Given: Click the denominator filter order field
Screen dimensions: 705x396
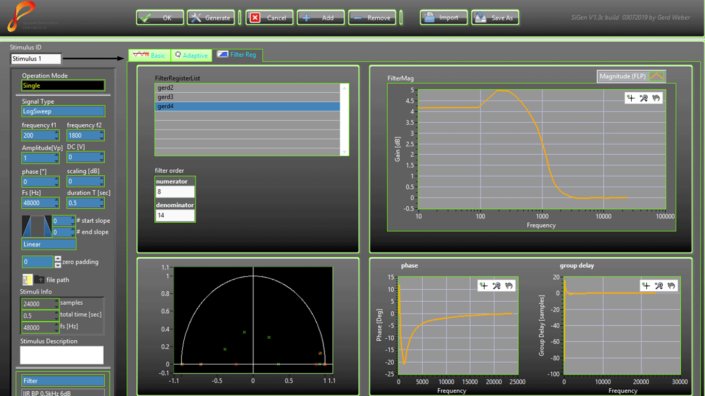Looking at the screenshot, I should click(x=175, y=215).
